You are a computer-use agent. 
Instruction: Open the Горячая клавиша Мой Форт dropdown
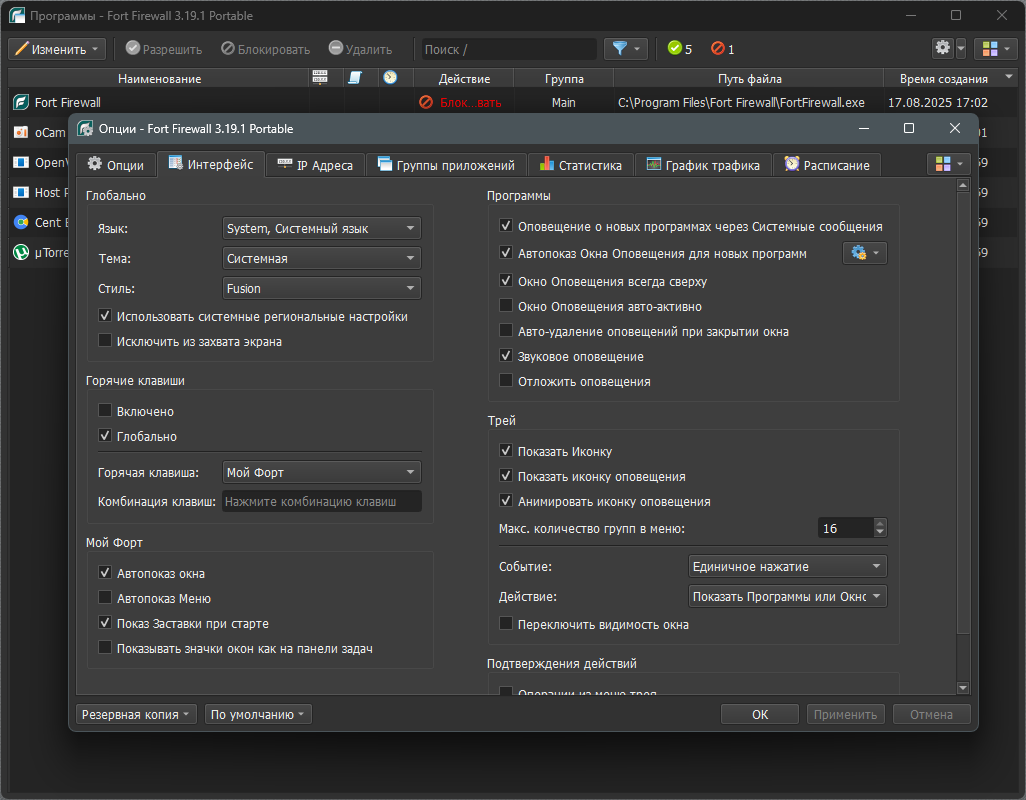click(x=321, y=472)
